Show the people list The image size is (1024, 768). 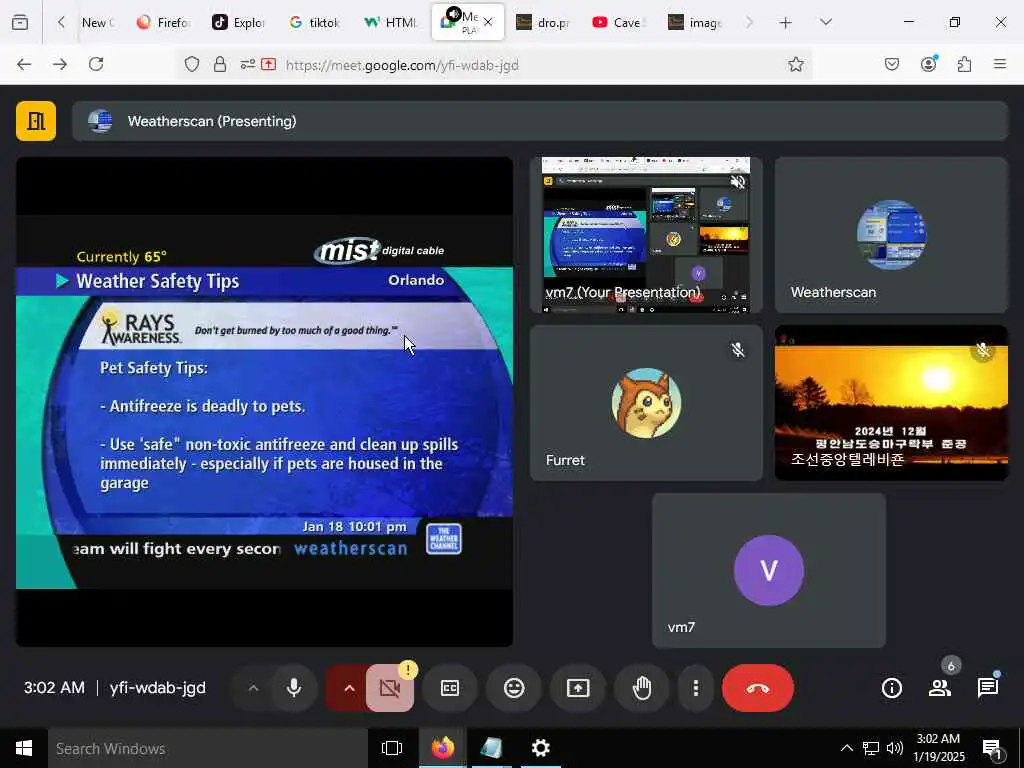(940, 688)
